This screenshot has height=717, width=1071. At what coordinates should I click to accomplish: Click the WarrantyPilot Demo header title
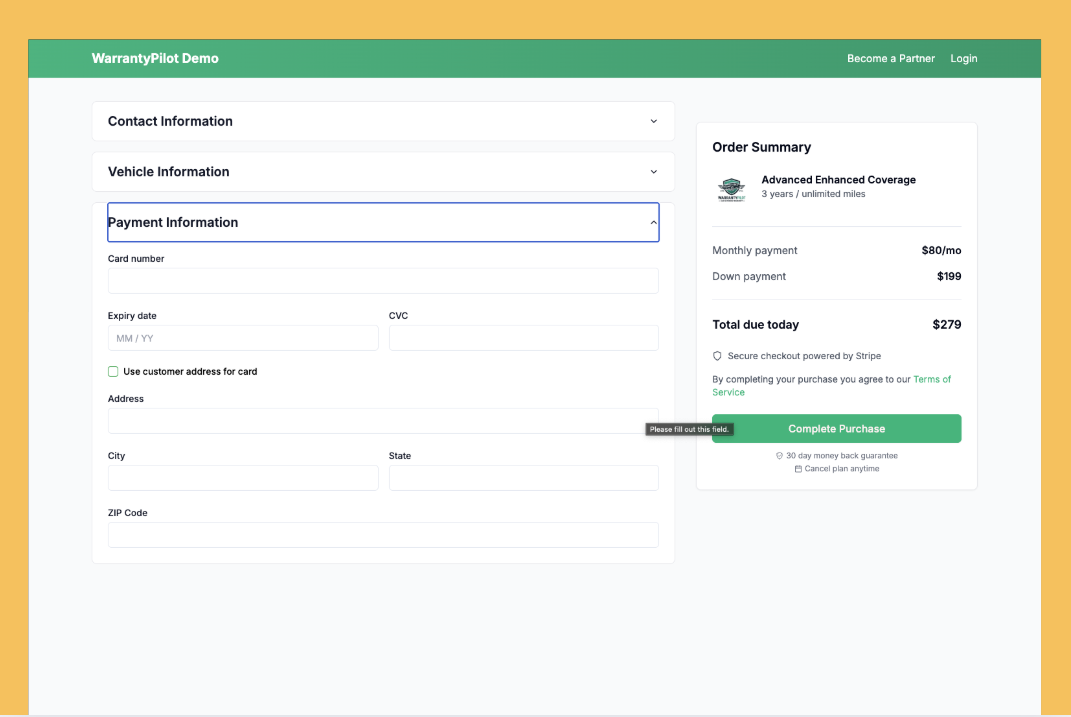[155, 59]
